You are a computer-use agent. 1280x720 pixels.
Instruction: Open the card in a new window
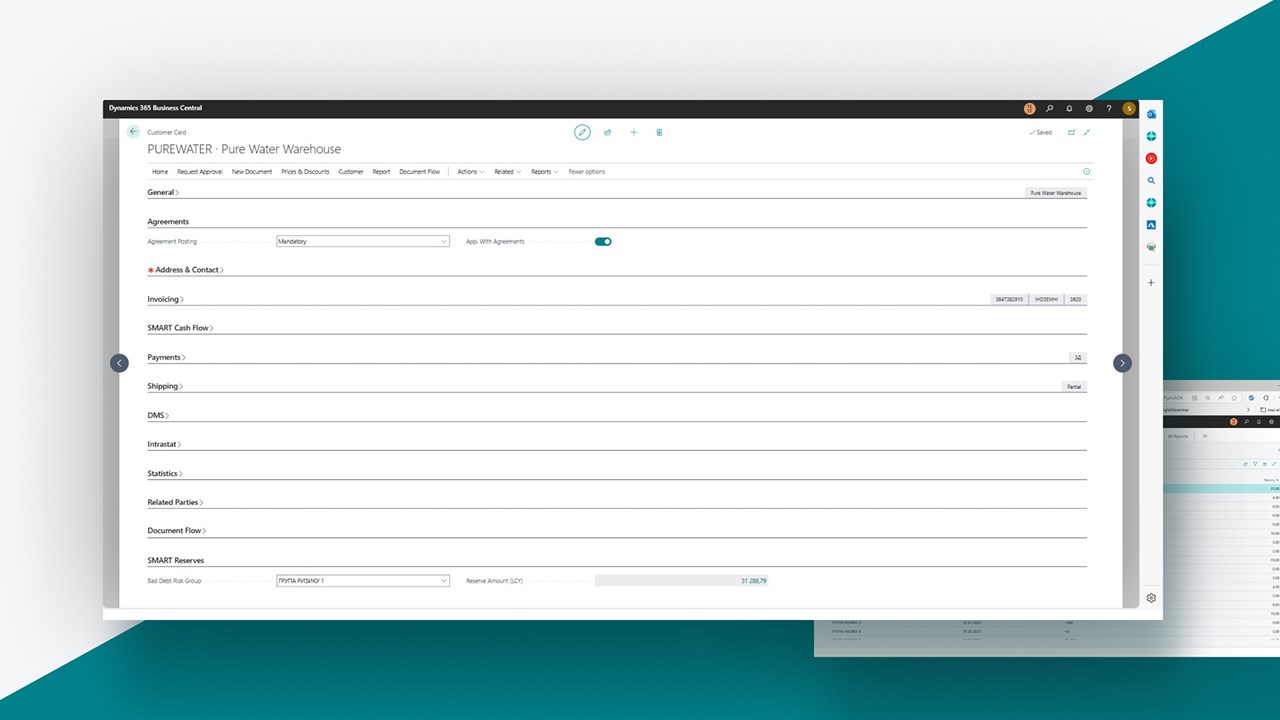1071,132
